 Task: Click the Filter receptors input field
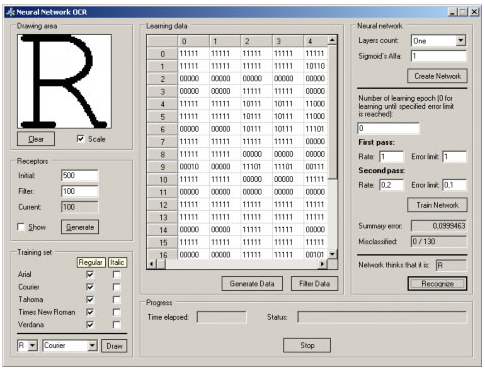click(80, 191)
